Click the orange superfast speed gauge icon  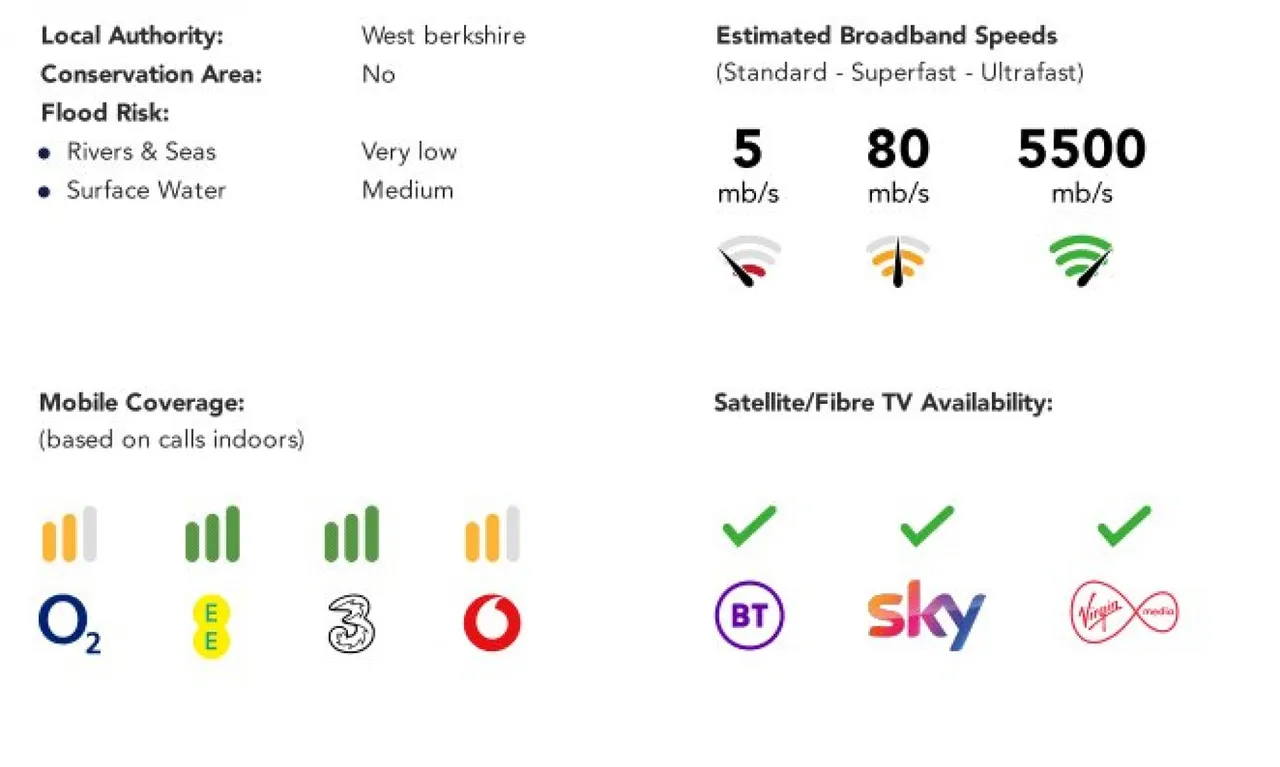point(897,262)
